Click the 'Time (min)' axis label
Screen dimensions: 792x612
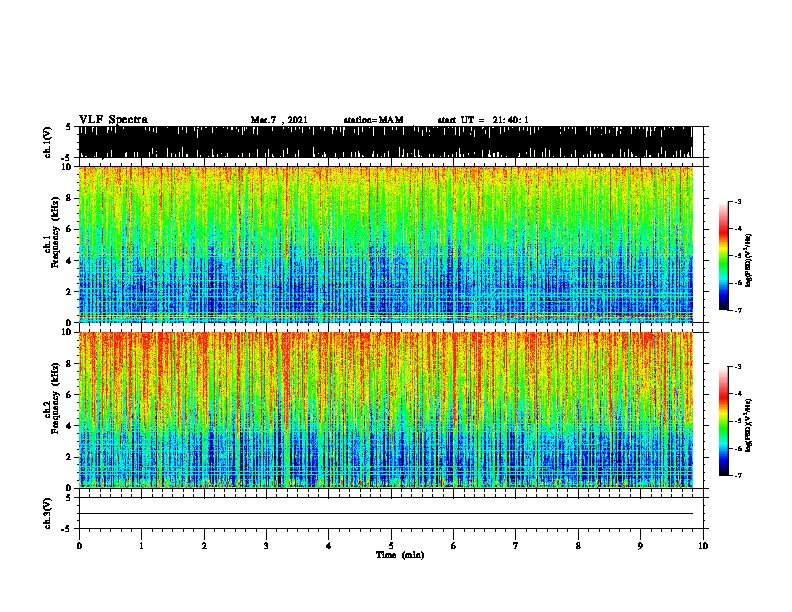coord(400,555)
